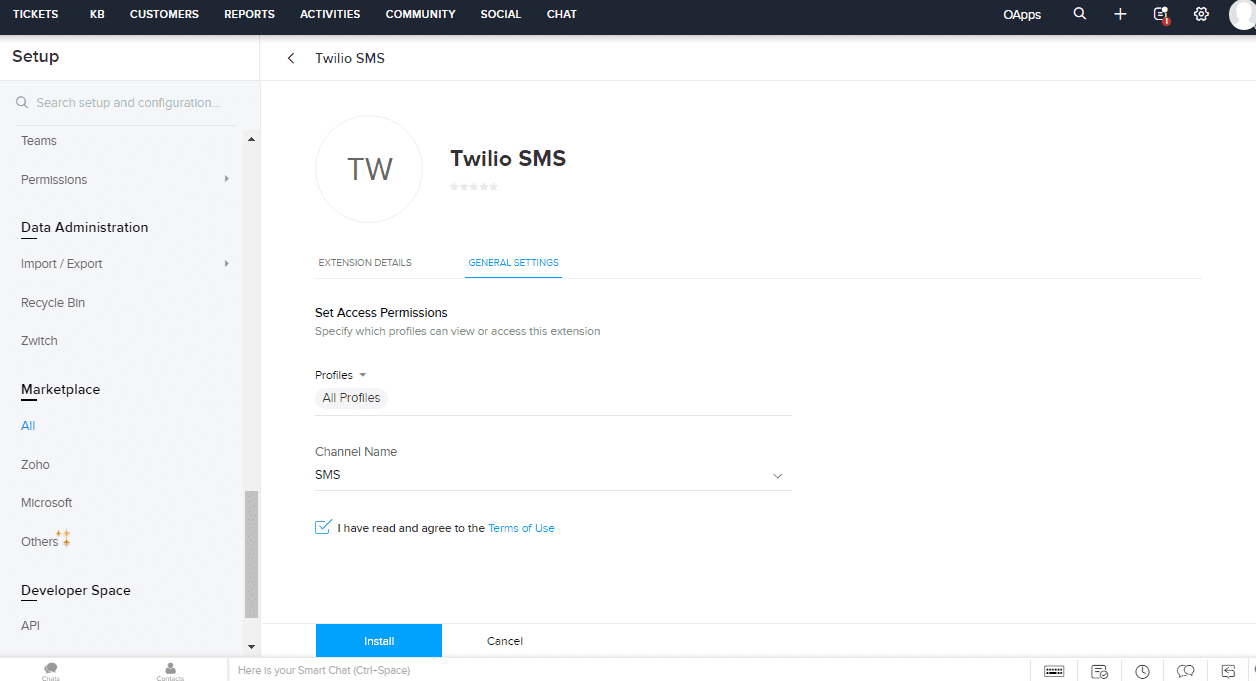Open Teams in setup sidebar
The height and width of the screenshot is (681, 1256).
pos(39,141)
